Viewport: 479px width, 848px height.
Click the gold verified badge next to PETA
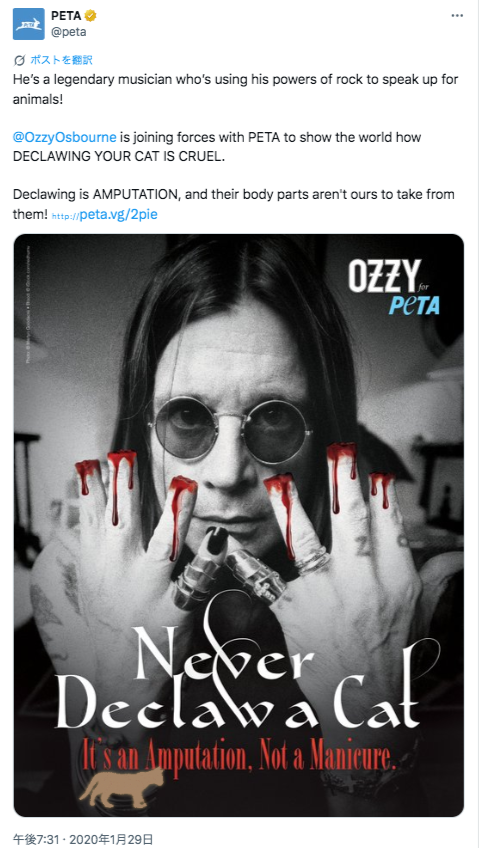(90, 16)
